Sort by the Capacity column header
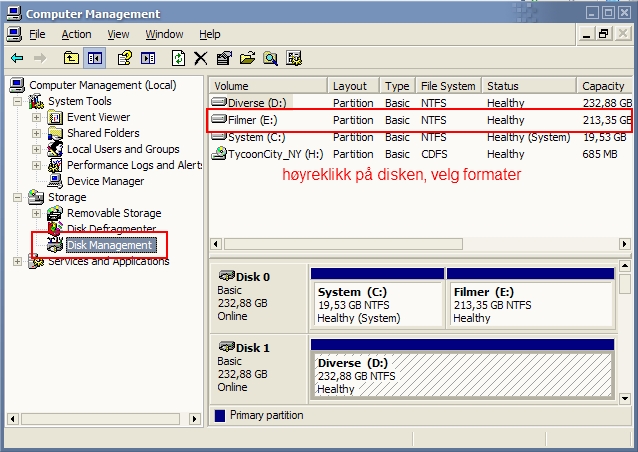This screenshot has height=452, width=638. (604, 86)
